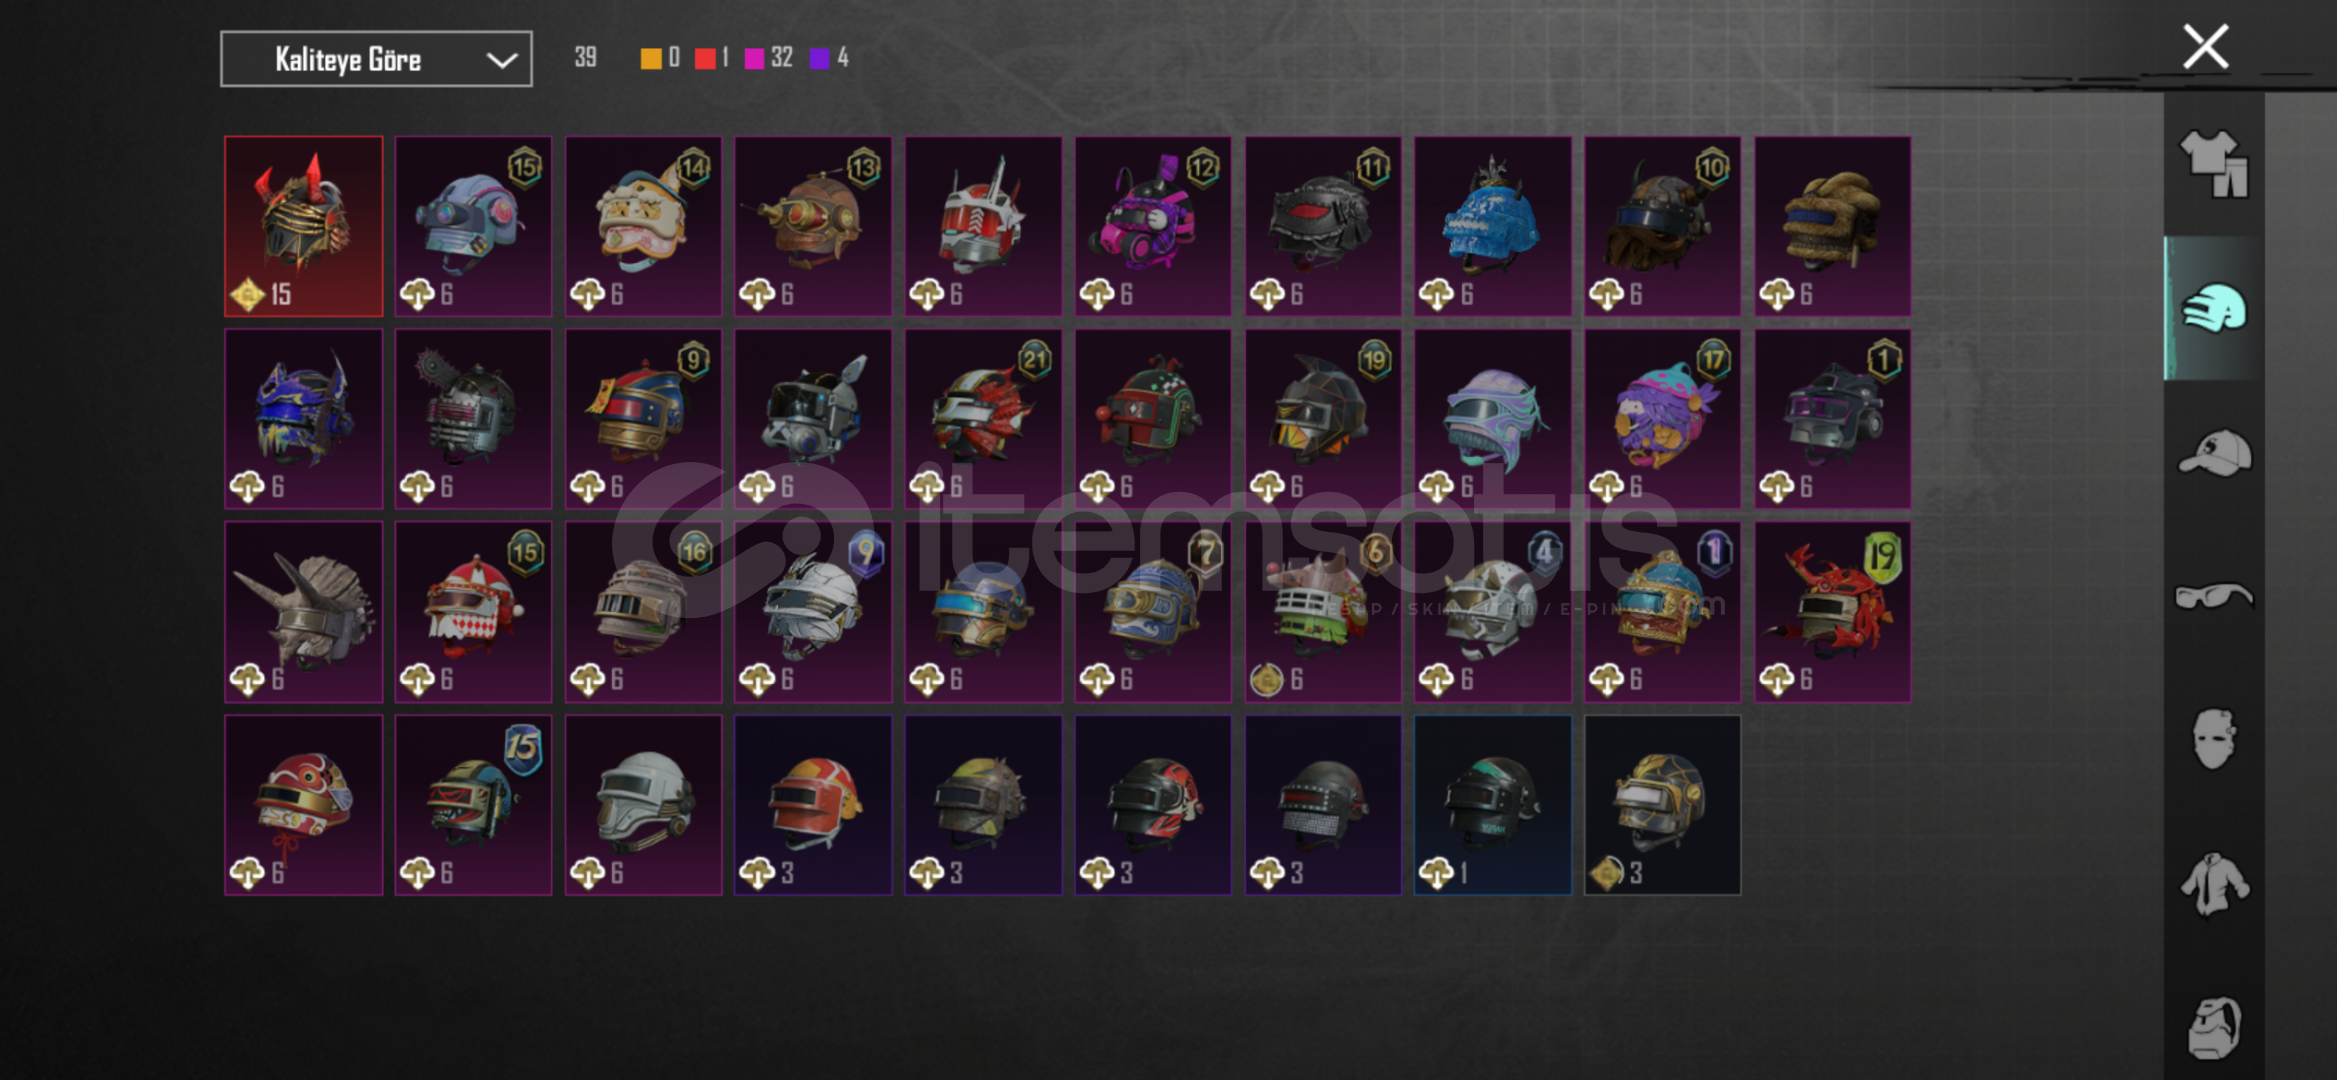Screen dimensions: 2337x1080
Task: Select the red crab helmet badge 19
Action: coord(1832,611)
